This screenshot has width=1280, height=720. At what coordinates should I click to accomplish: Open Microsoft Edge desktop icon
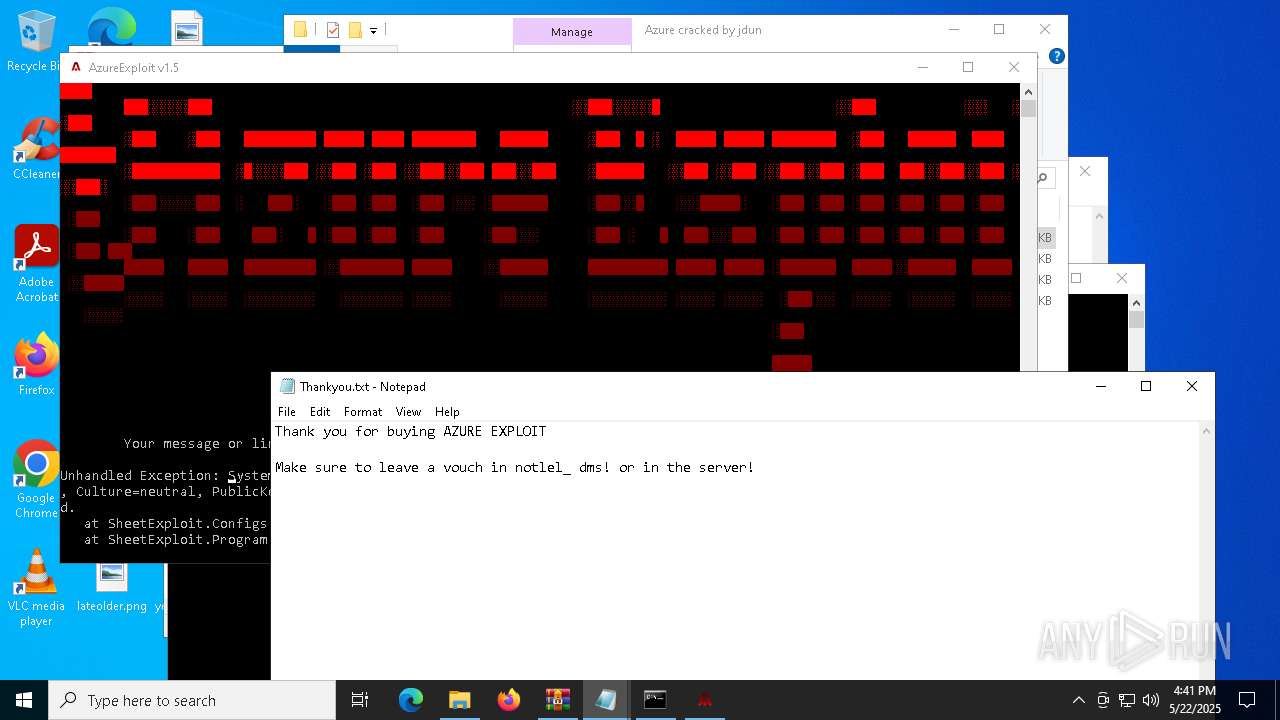coord(111,28)
